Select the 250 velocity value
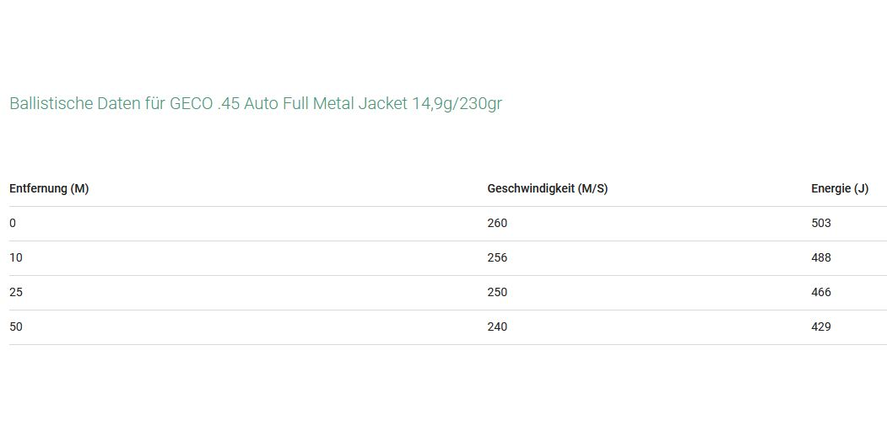This screenshot has height=444, width=887. 497,292
